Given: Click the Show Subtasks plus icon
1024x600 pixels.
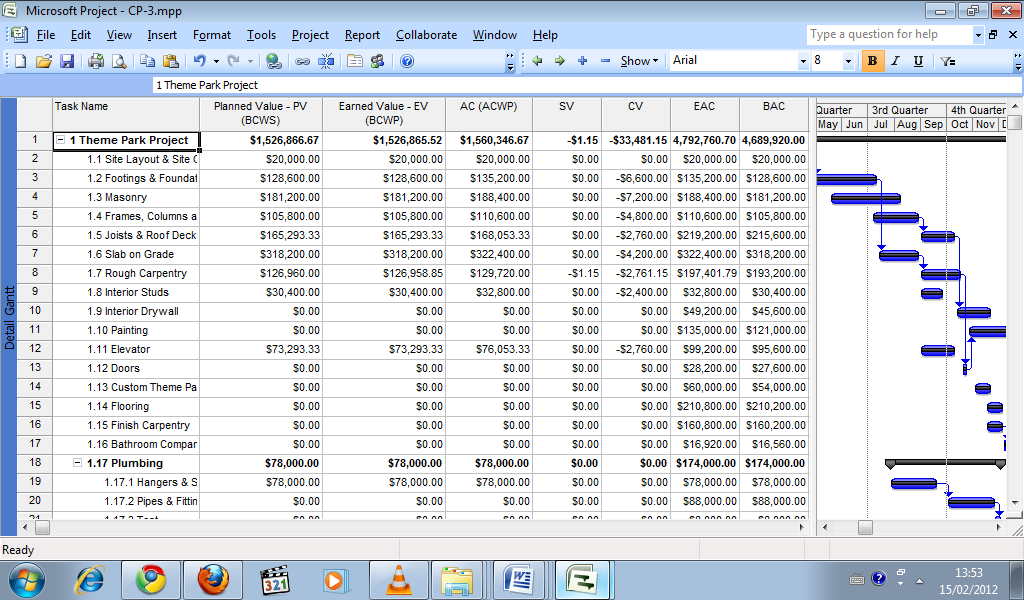Looking at the screenshot, I should click(x=582, y=61).
